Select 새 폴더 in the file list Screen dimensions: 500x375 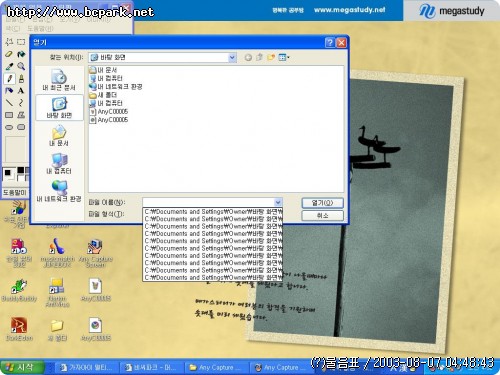(x=103, y=95)
